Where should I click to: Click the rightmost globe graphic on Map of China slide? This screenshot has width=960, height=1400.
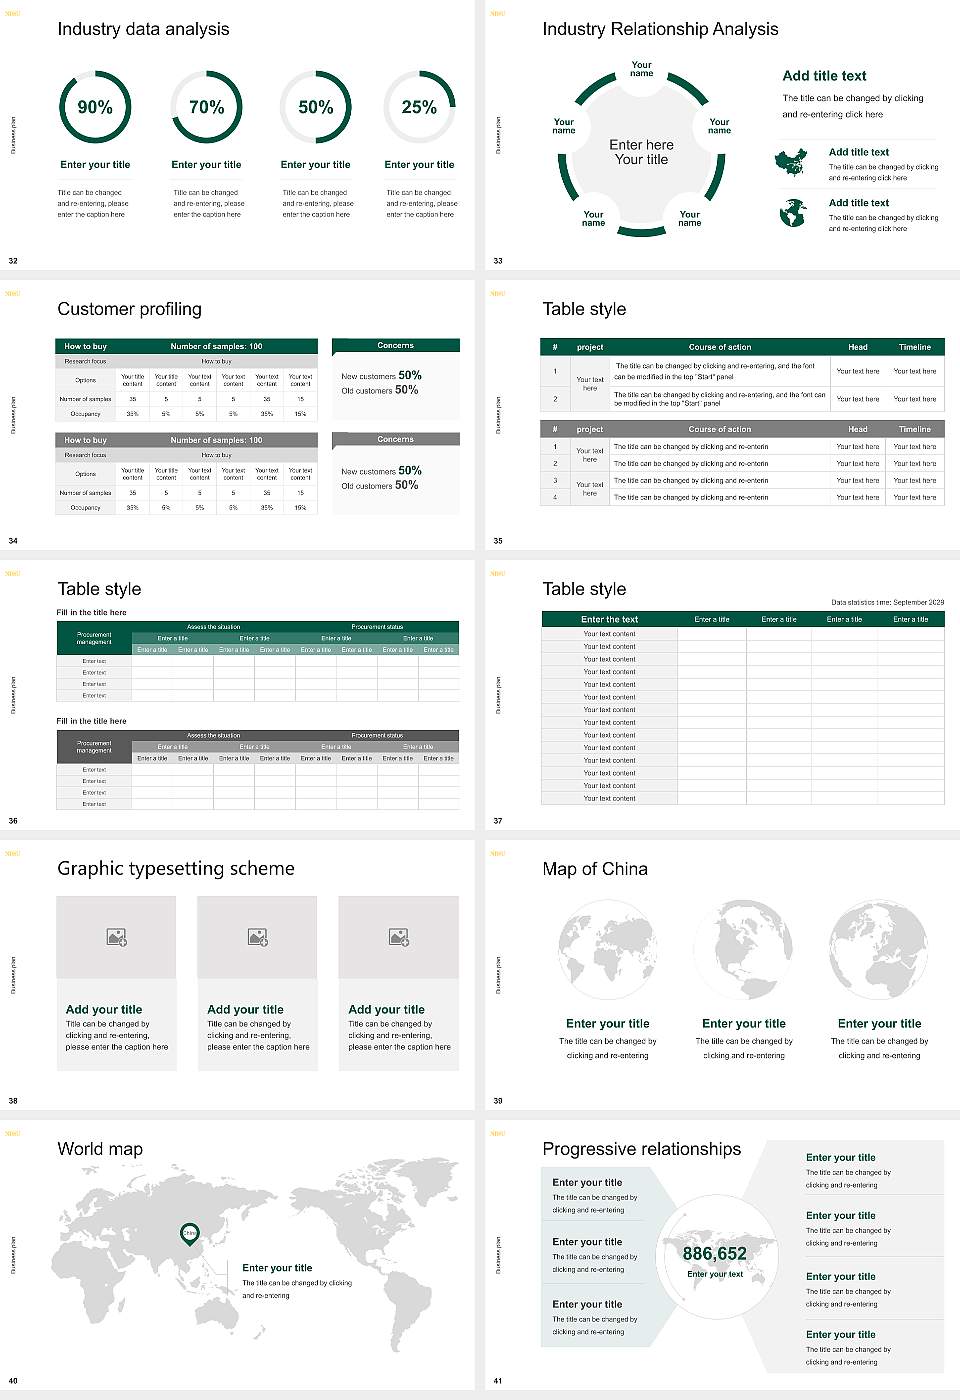point(878,948)
